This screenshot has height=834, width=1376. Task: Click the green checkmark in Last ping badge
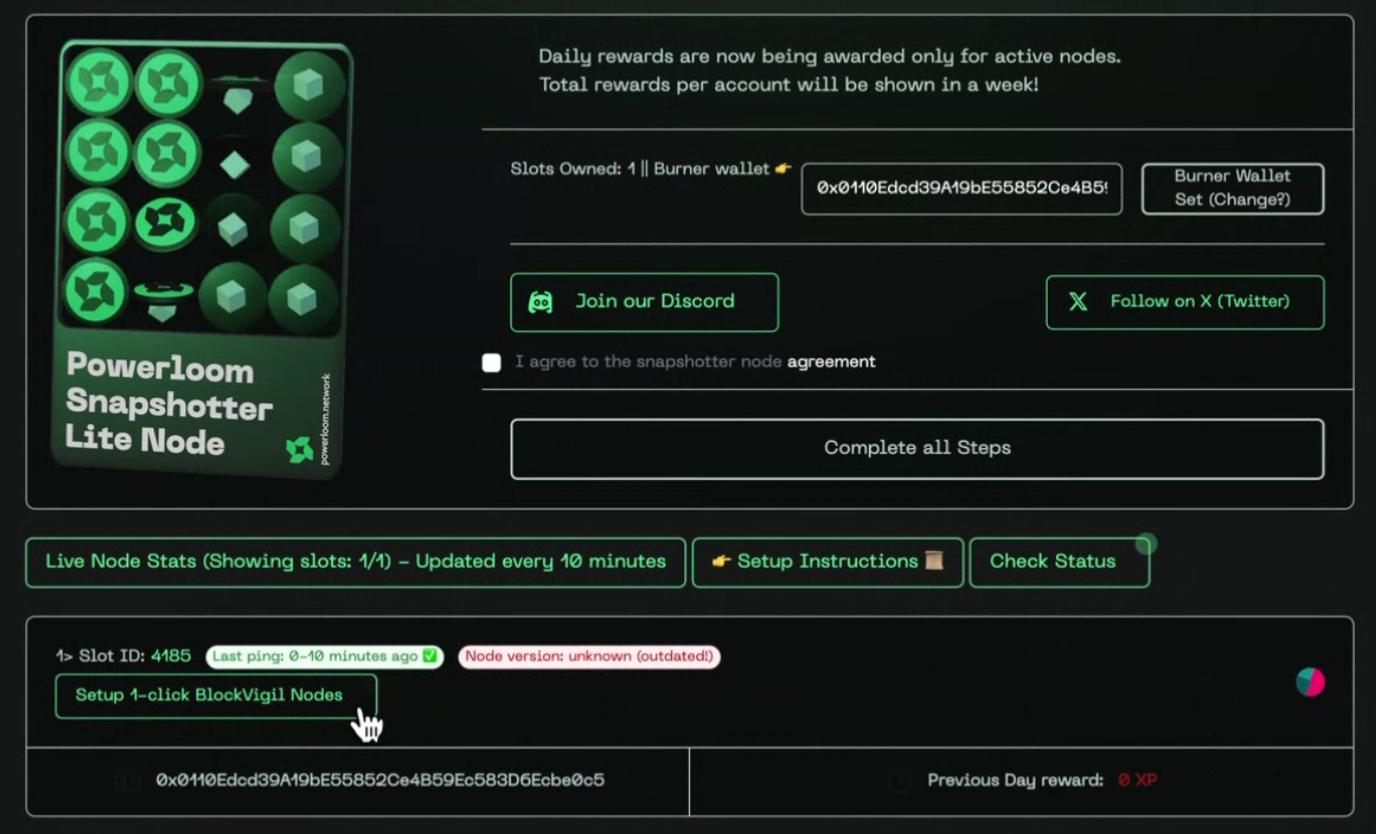(x=430, y=657)
